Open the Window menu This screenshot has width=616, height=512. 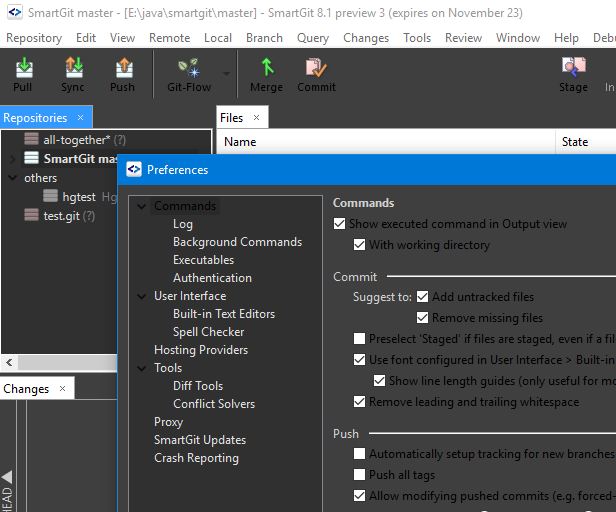(x=518, y=38)
